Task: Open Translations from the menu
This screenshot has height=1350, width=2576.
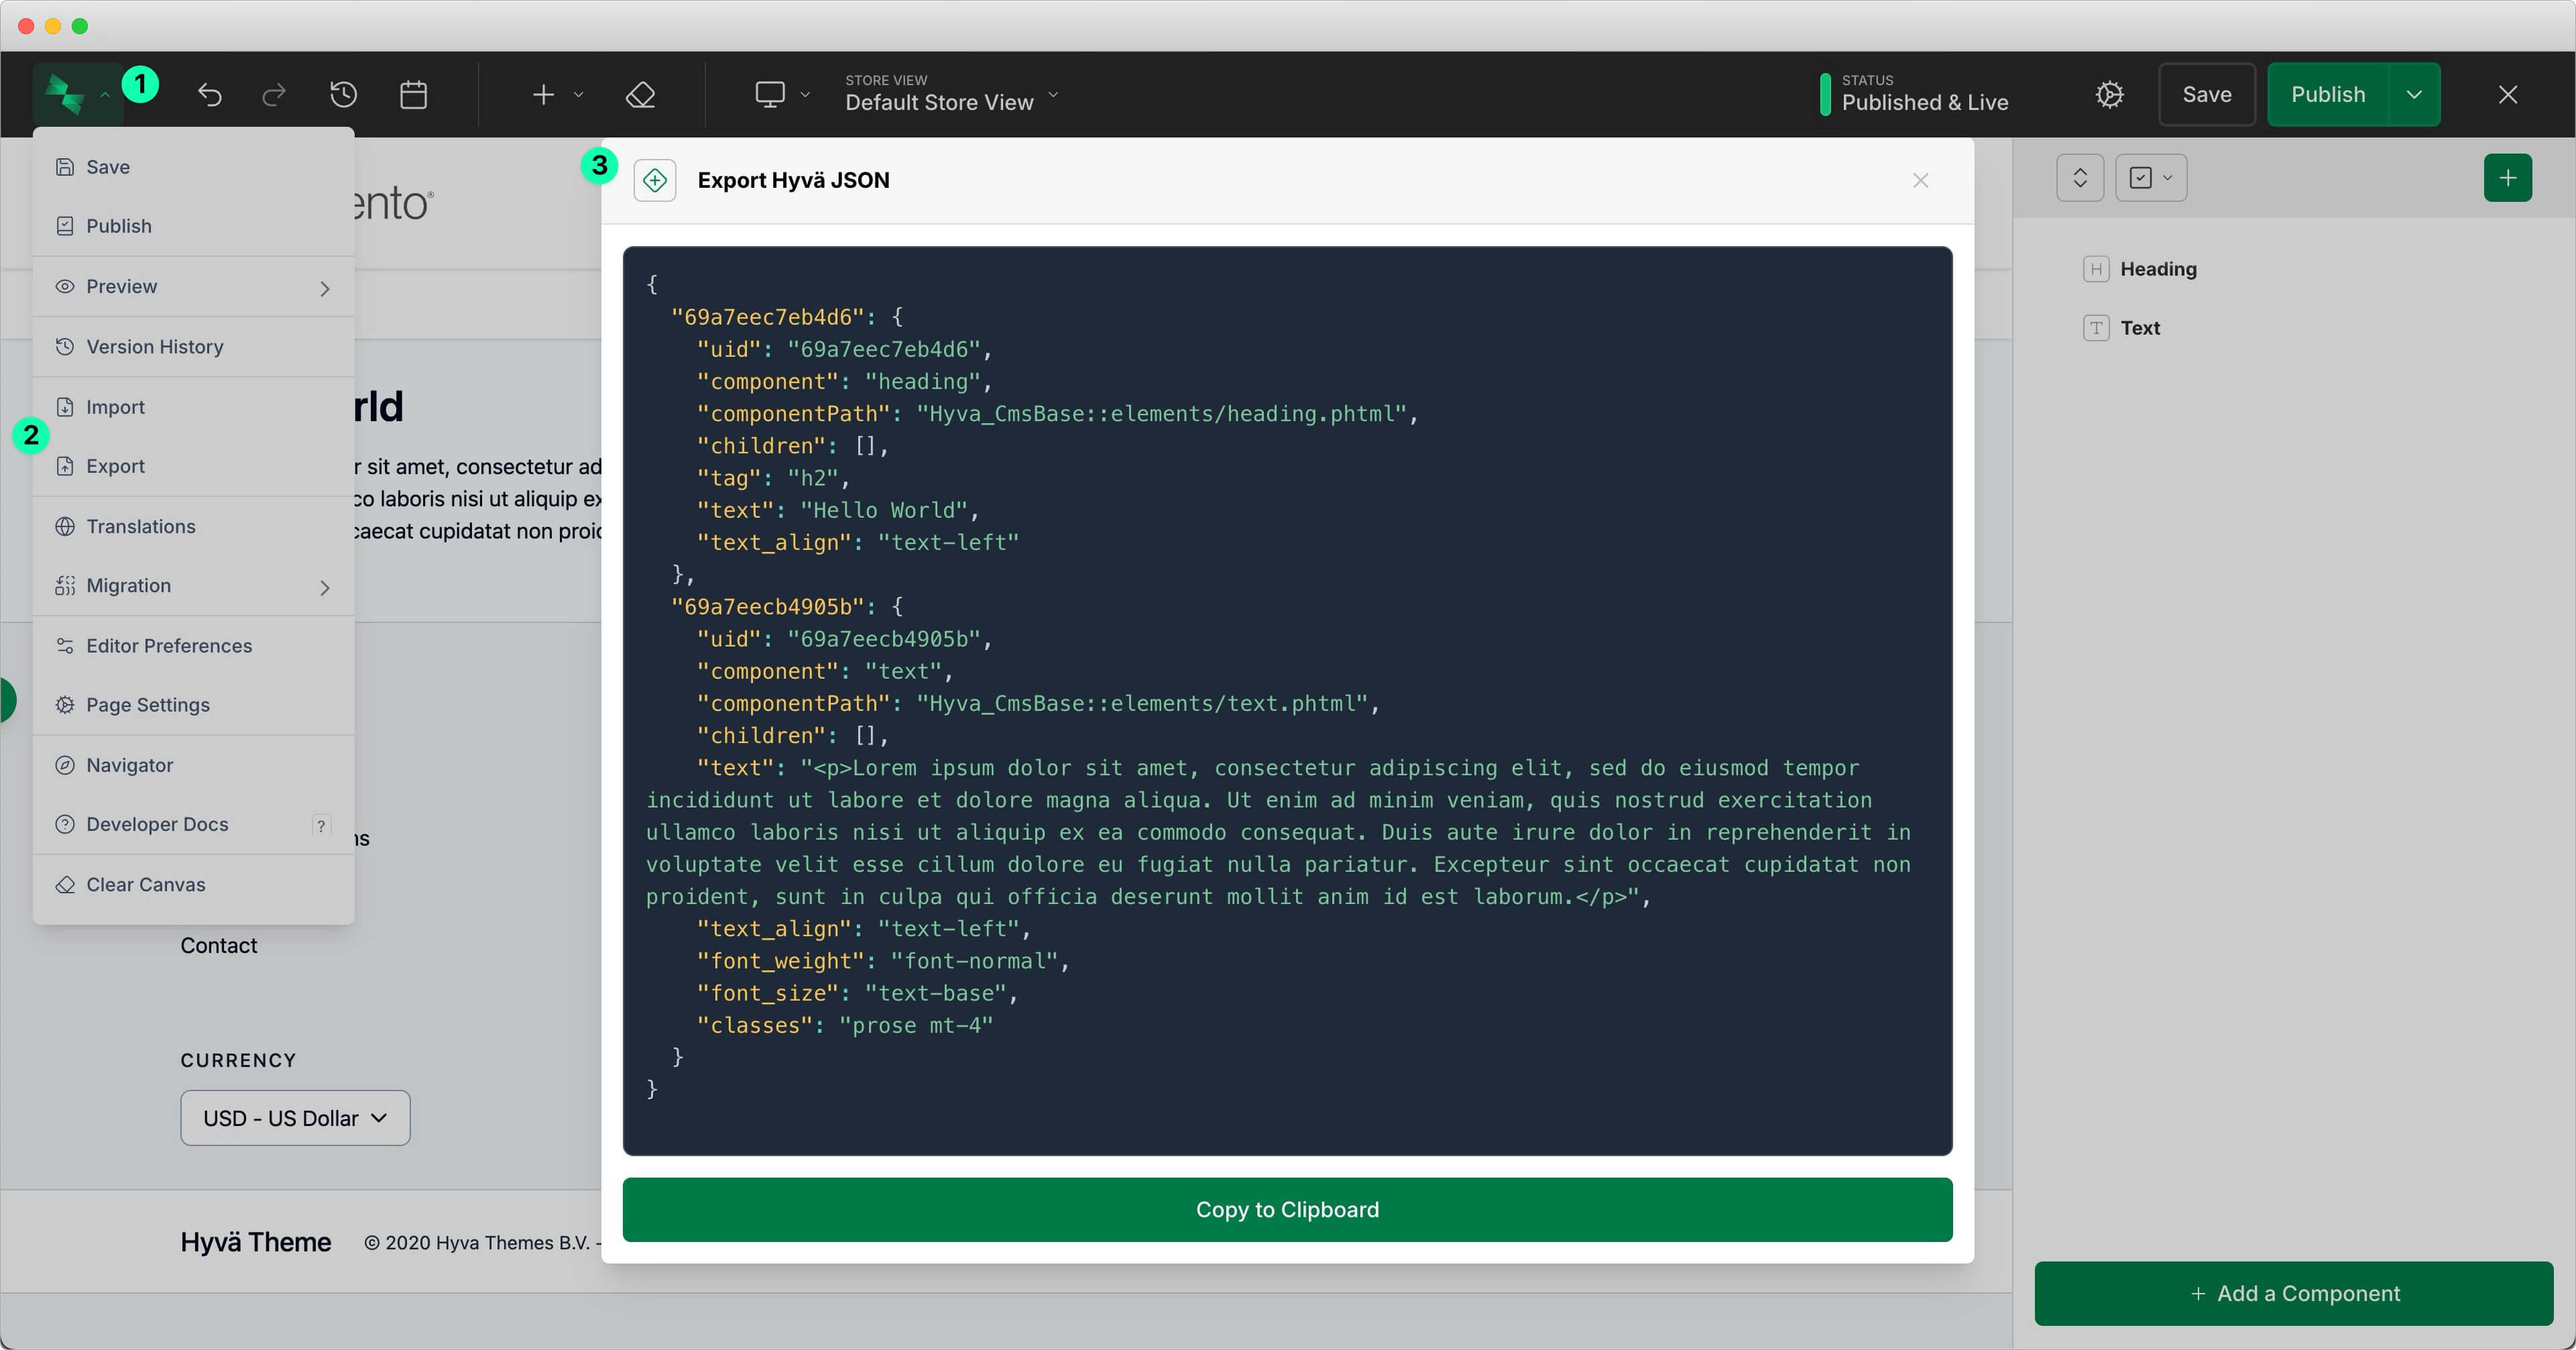Action: coord(193,526)
